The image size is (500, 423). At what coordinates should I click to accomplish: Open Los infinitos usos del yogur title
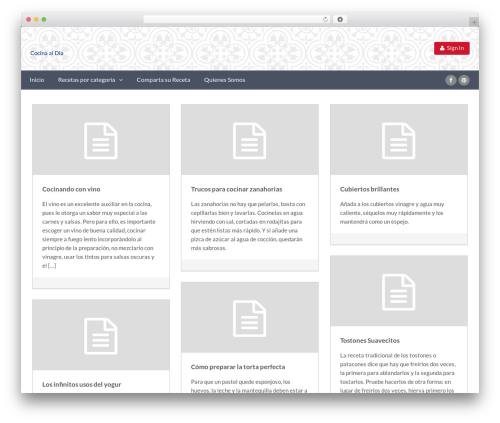tap(81, 385)
